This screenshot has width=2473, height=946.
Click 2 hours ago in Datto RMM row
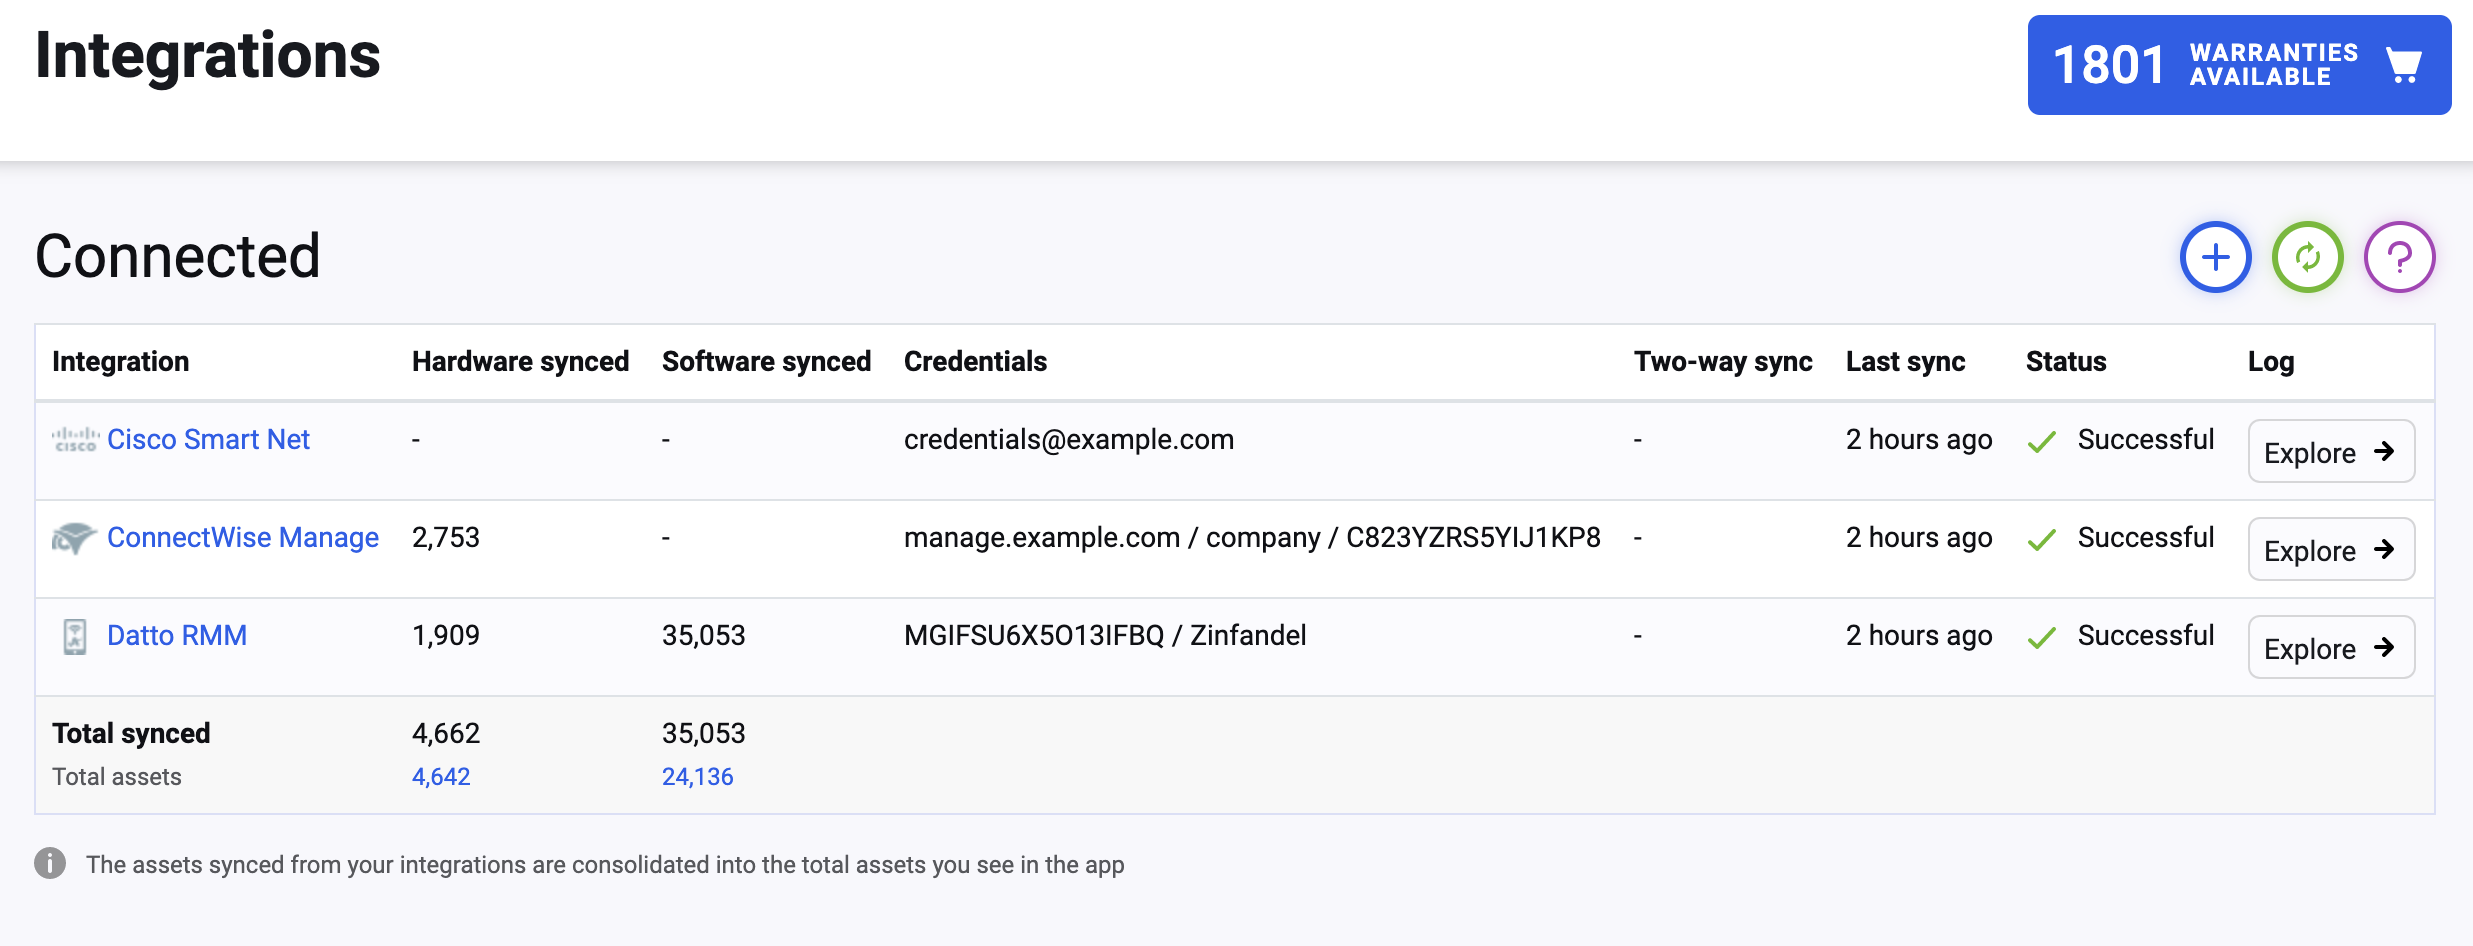1919,635
